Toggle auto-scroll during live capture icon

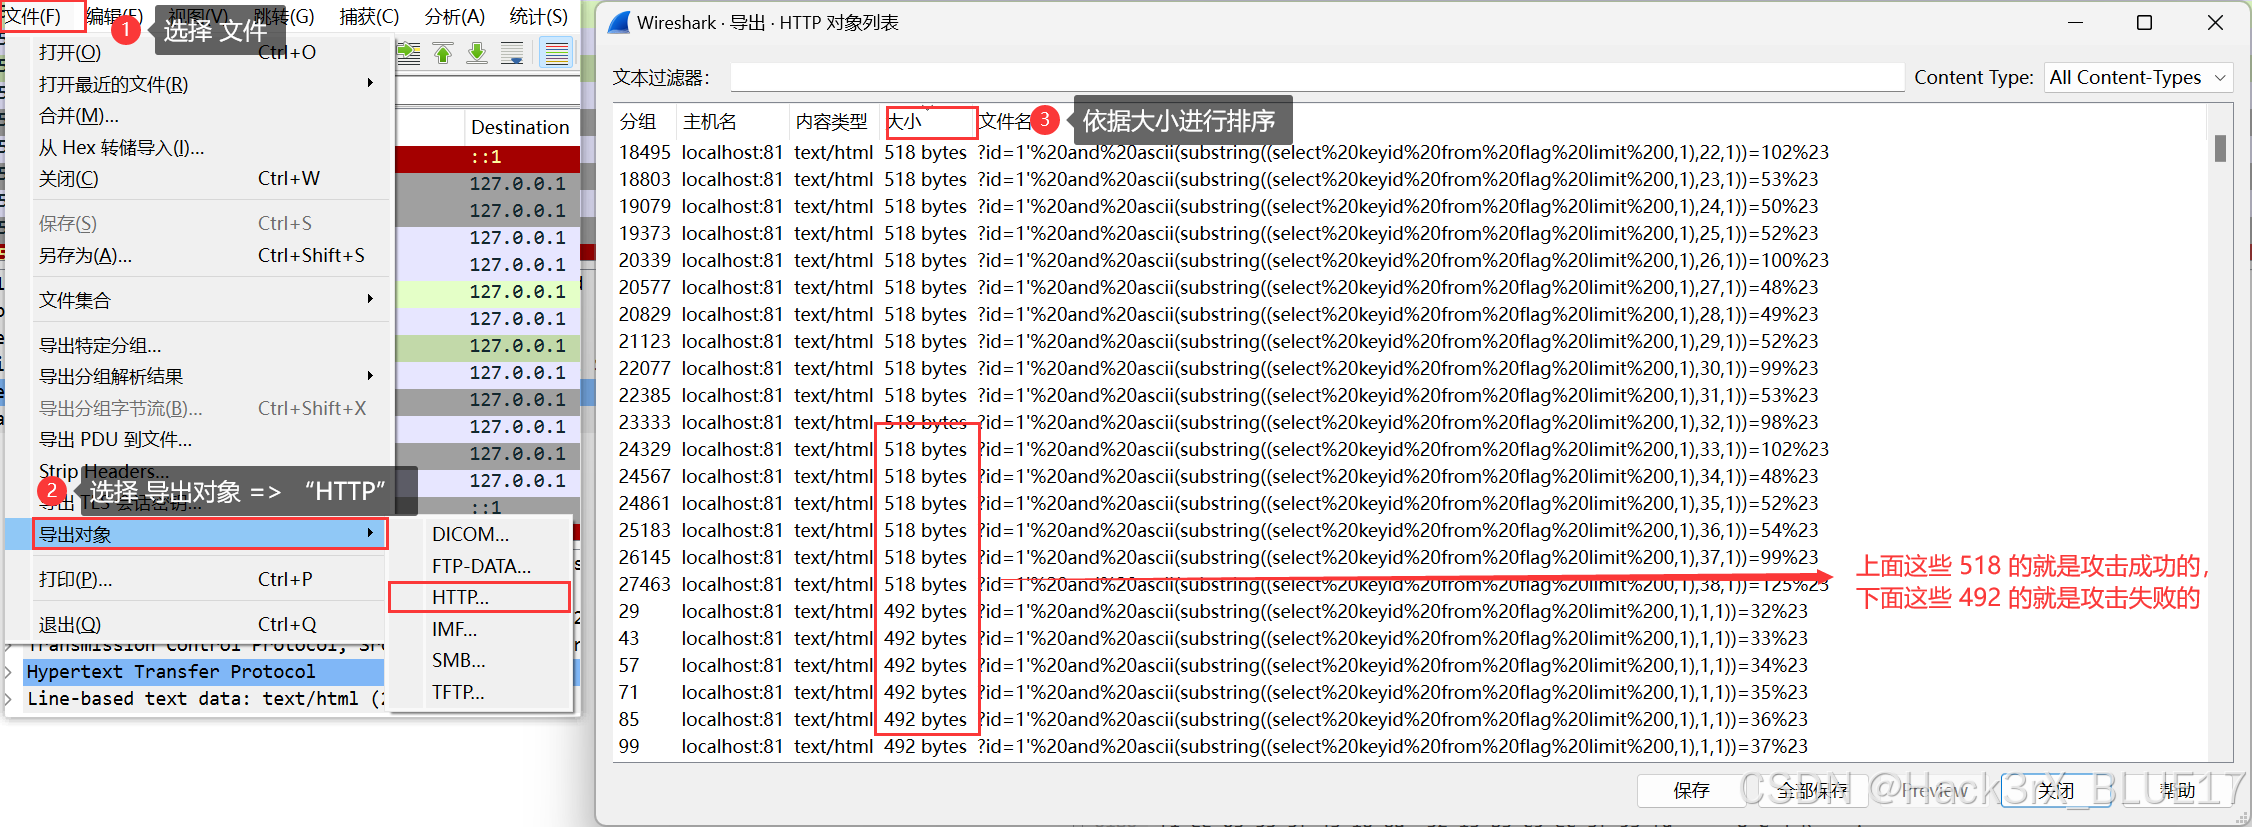pyautogui.click(x=512, y=53)
